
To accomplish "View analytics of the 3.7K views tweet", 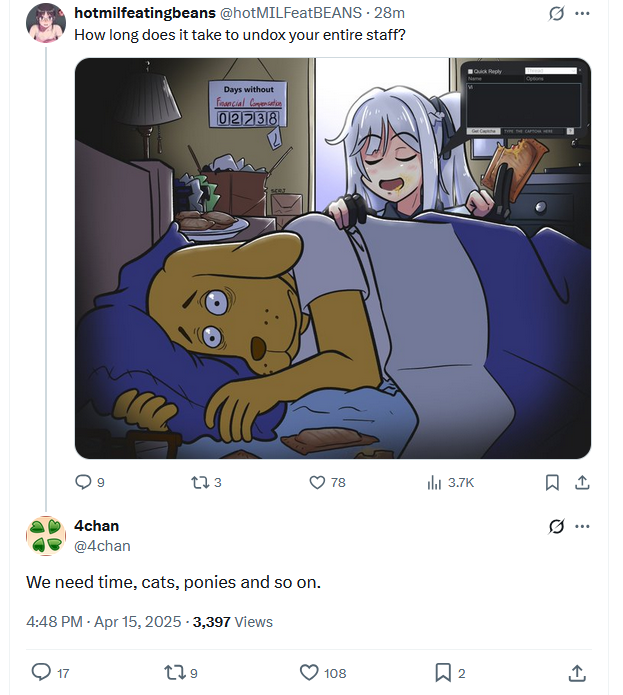I will (435, 482).
